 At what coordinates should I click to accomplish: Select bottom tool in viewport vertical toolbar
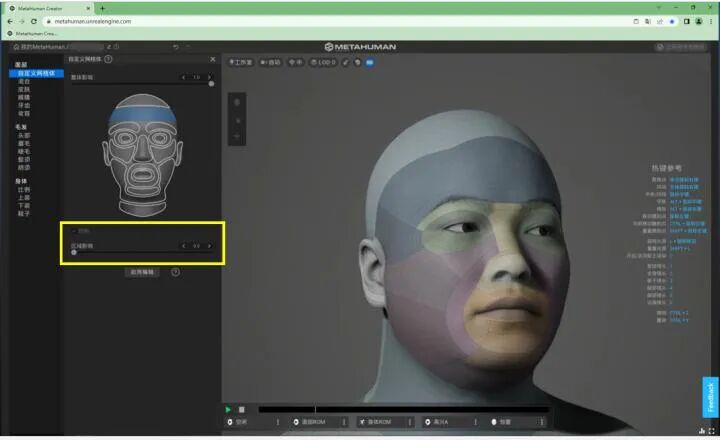pos(237,136)
